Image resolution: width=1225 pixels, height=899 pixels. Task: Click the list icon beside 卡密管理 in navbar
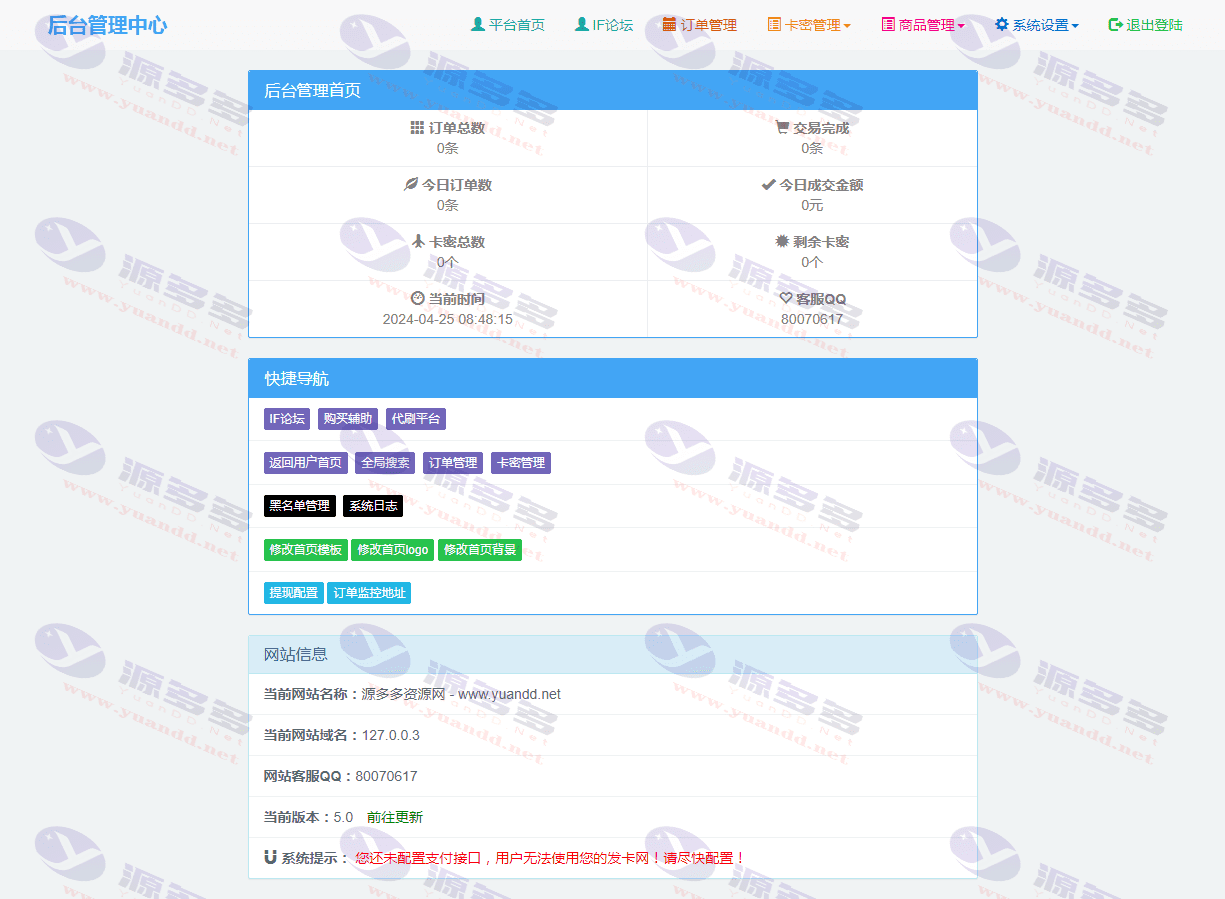click(x=774, y=24)
